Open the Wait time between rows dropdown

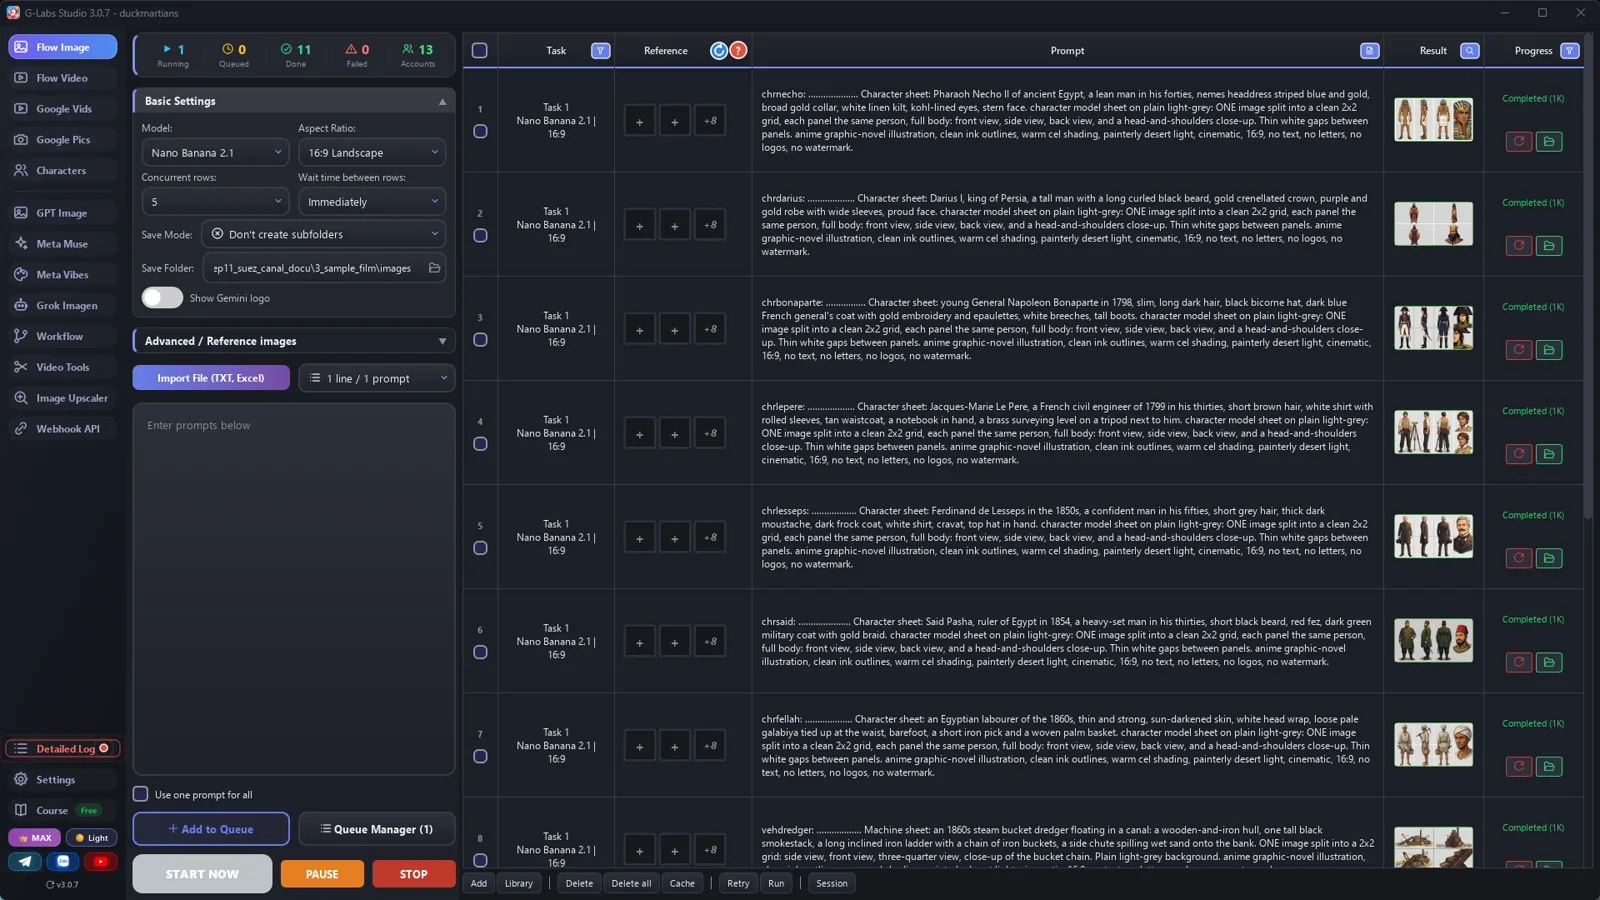(372, 202)
